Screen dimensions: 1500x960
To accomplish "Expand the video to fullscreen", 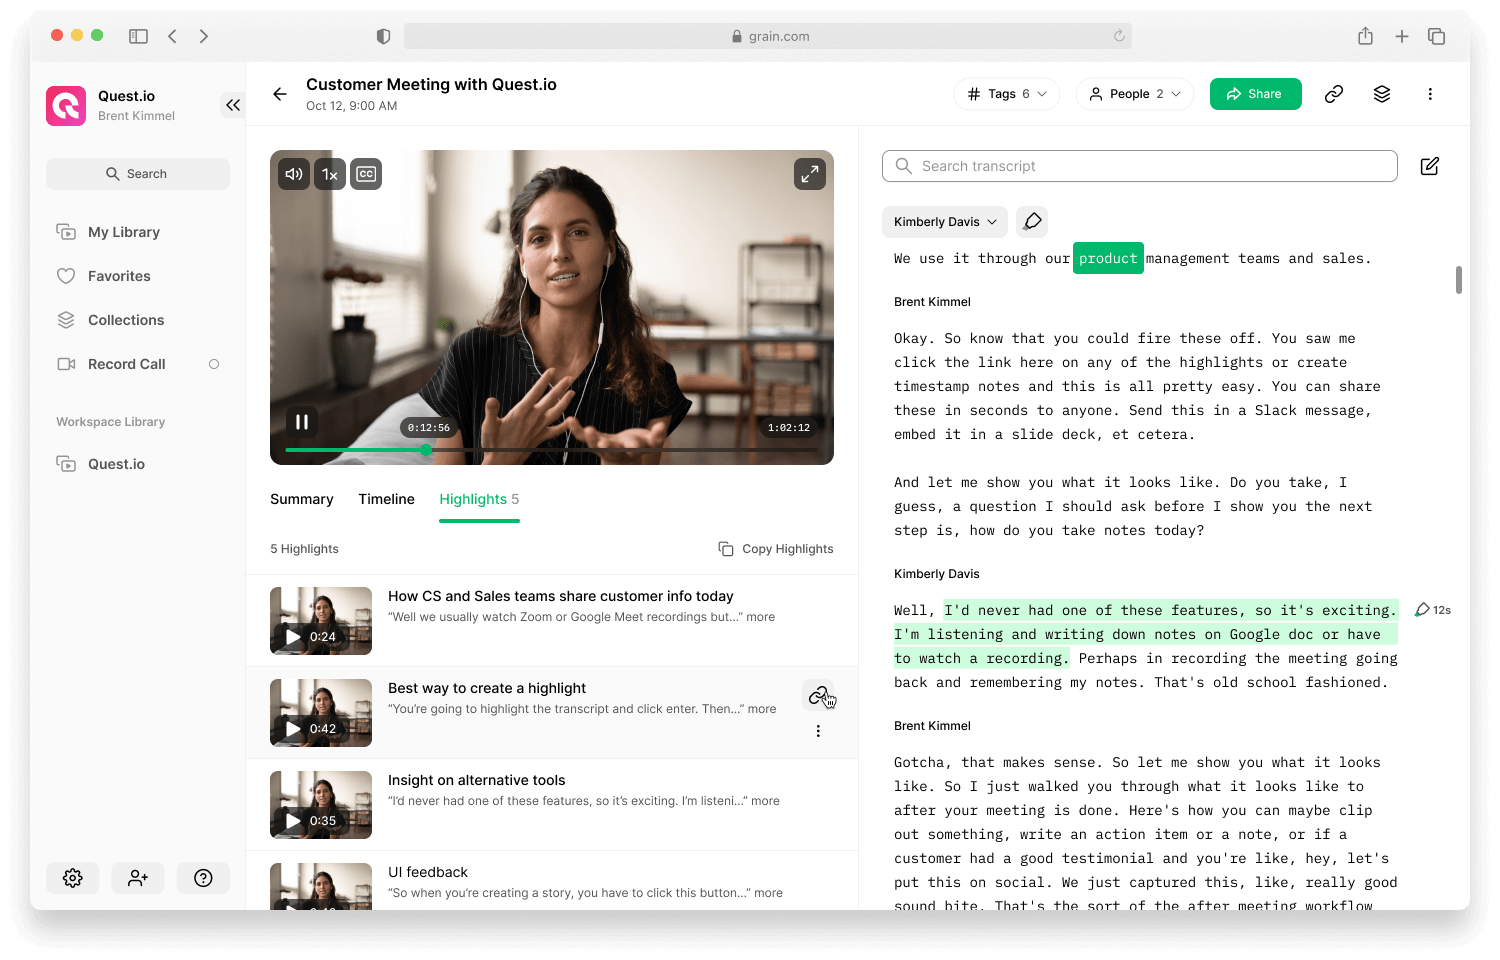I will pos(810,174).
